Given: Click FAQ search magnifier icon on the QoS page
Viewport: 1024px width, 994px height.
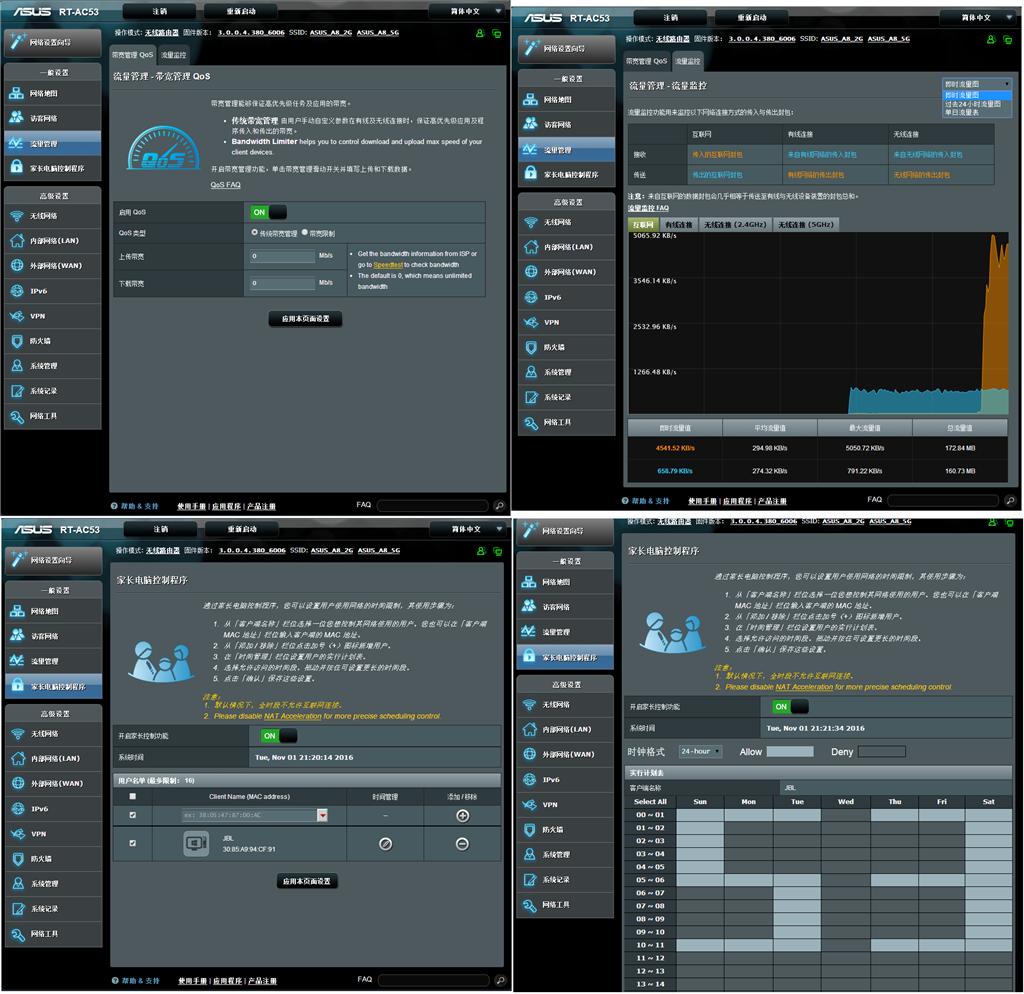Looking at the screenshot, I should tap(500, 505).
